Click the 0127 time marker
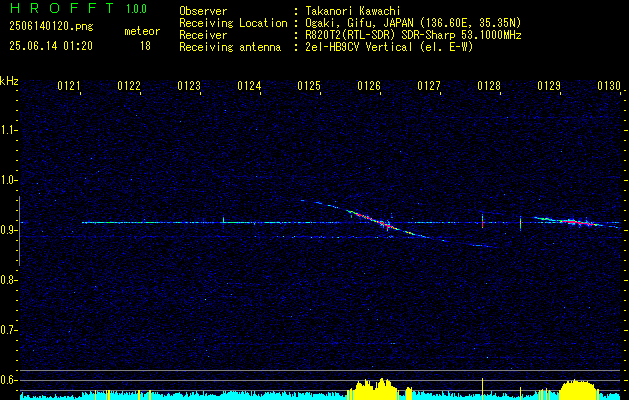629x400 pixels. tap(429, 86)
